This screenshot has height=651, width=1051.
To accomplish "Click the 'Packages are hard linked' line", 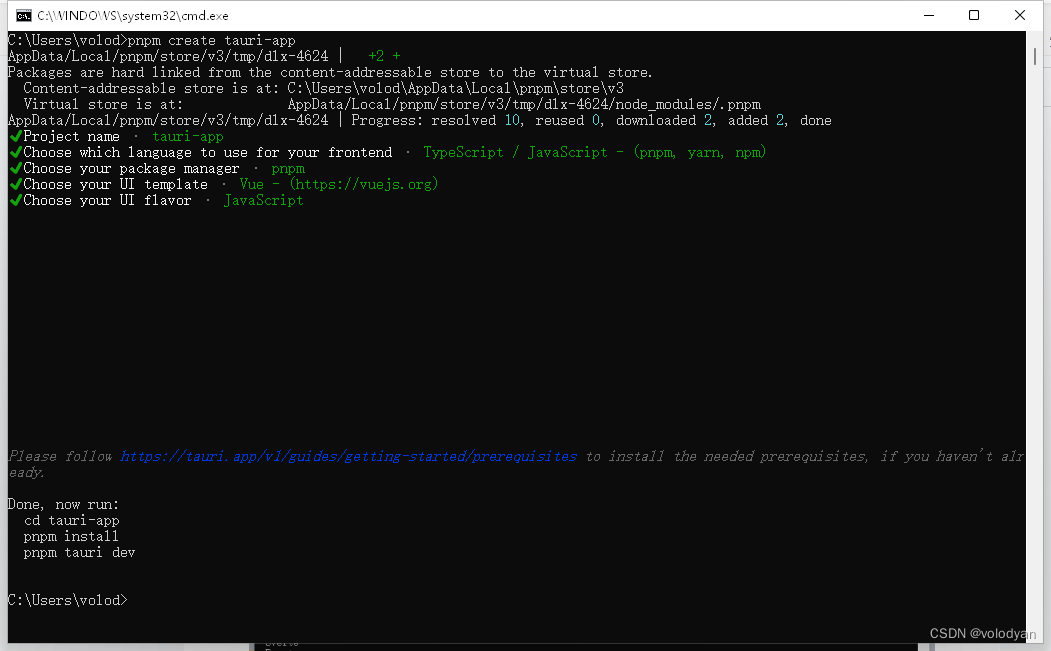I will click(x=330, y=72).
